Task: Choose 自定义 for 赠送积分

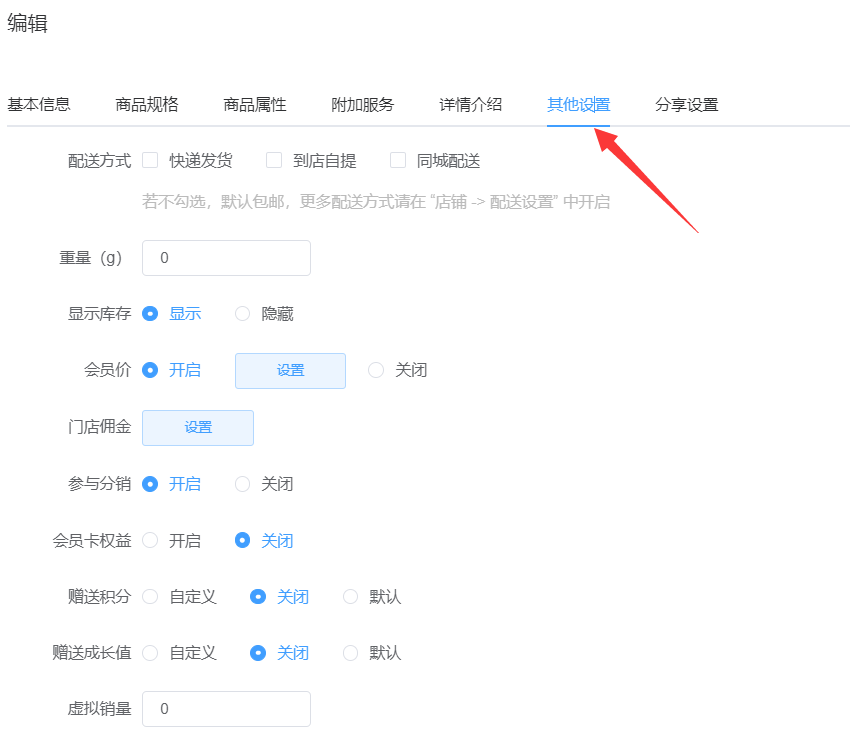Action: click(151, 597)
